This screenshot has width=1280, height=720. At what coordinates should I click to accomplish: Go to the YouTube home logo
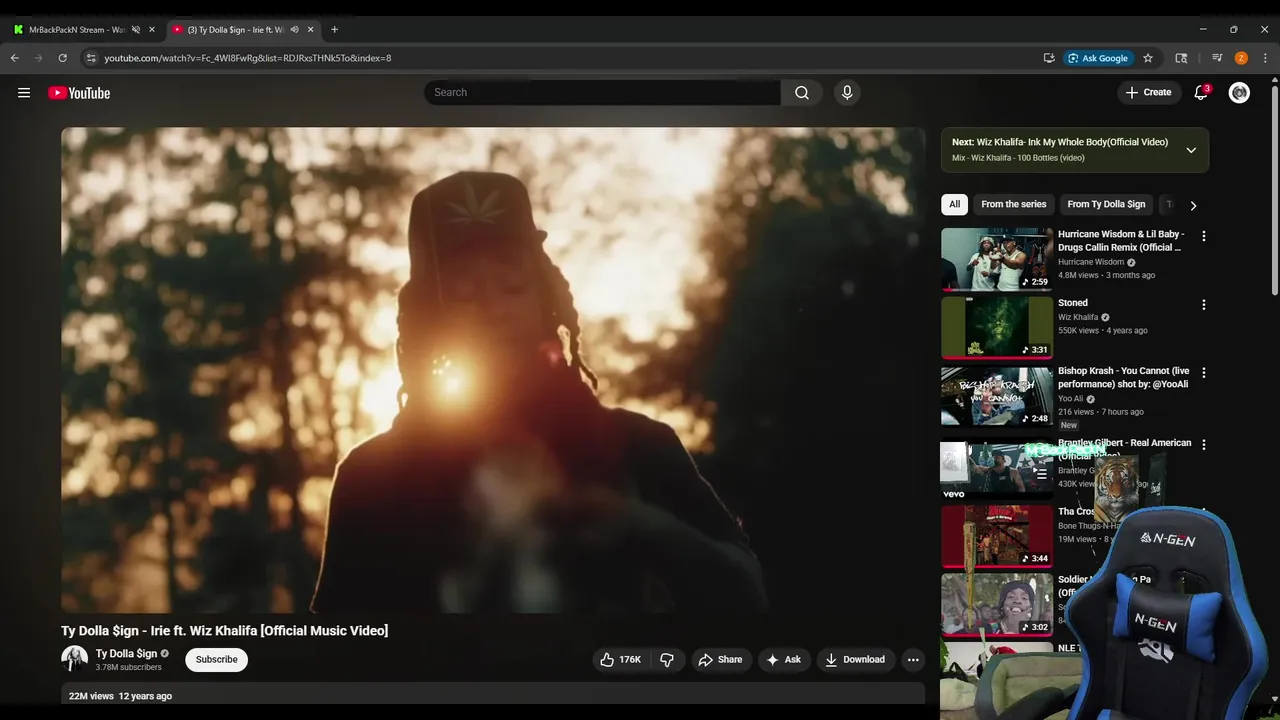(79, 93)
